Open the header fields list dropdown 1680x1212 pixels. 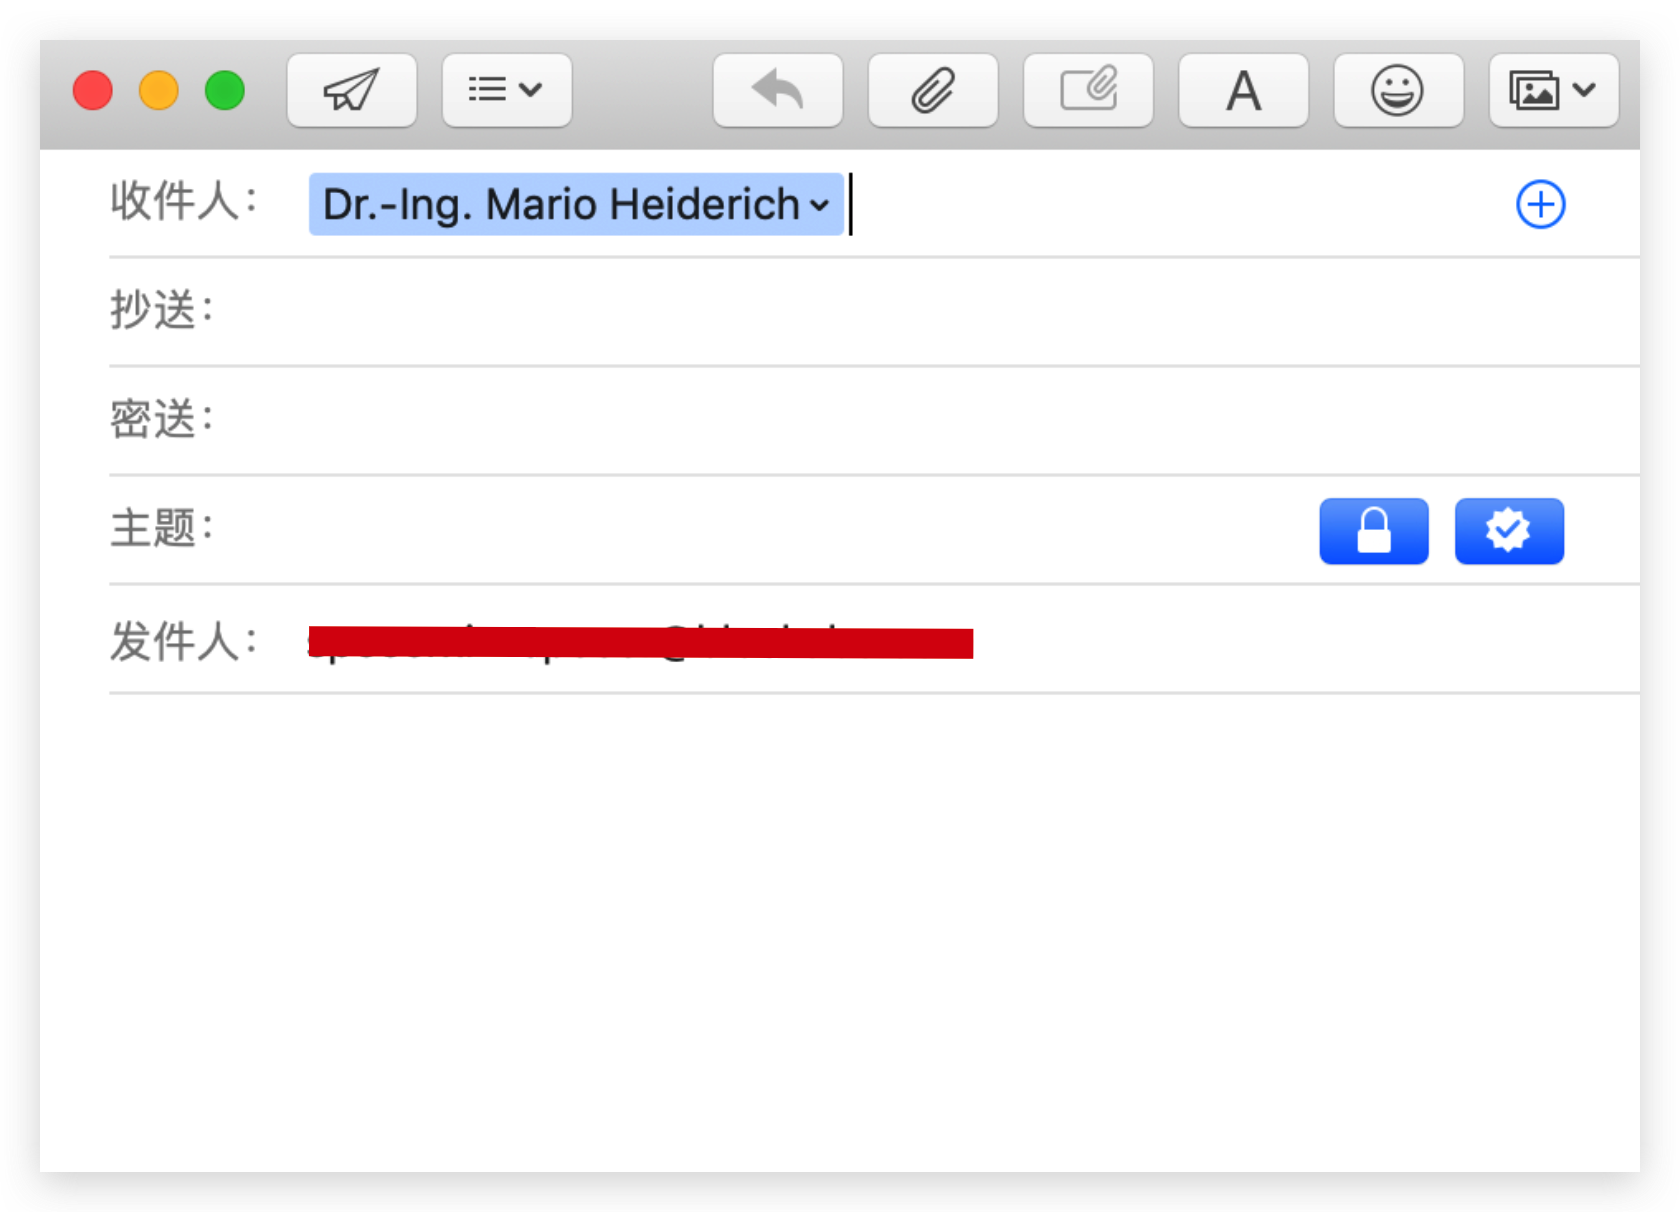[x=506, y=91]
